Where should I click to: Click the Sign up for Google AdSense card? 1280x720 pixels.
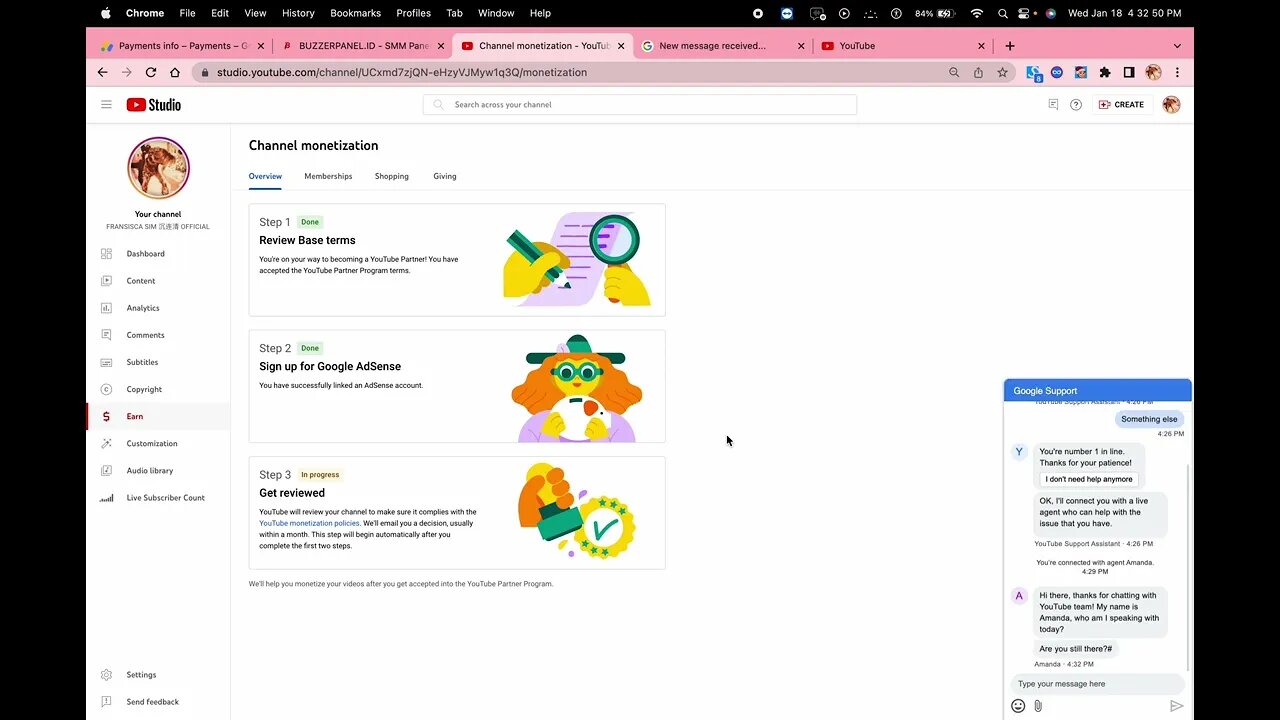pyautogui.click(x=457, y=386)
